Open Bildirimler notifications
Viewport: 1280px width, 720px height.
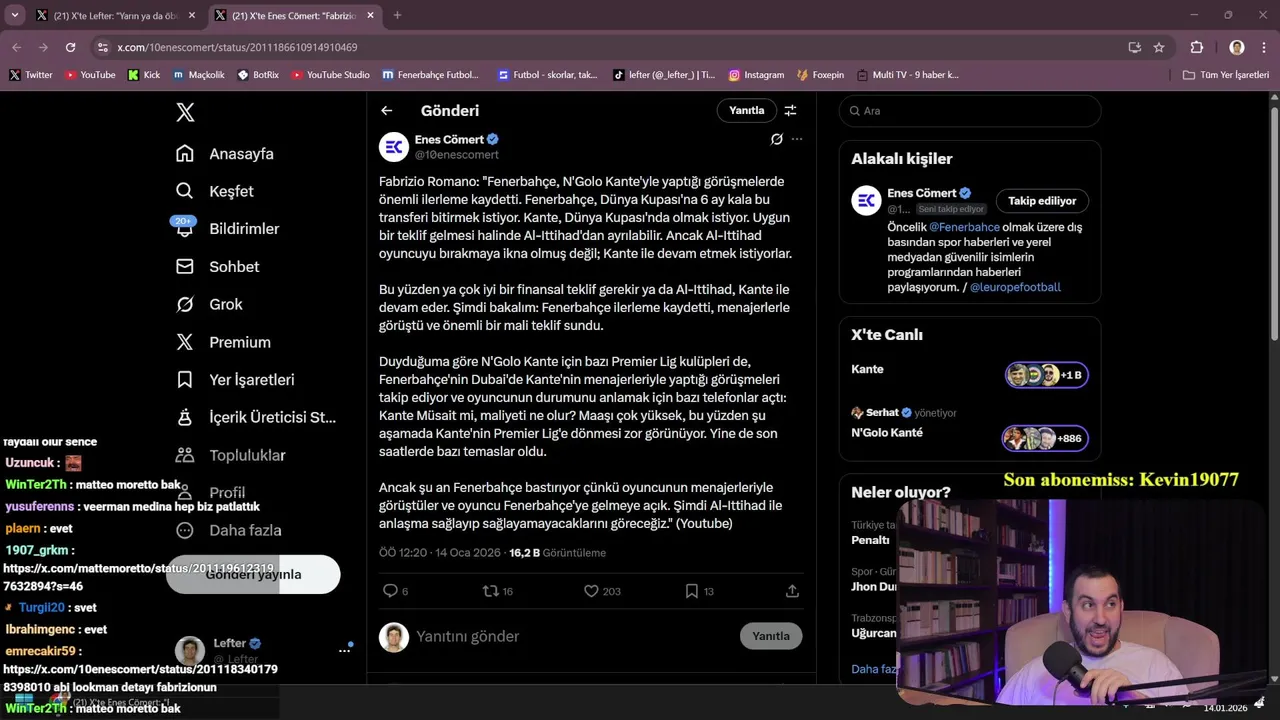[x=227, y=229]
